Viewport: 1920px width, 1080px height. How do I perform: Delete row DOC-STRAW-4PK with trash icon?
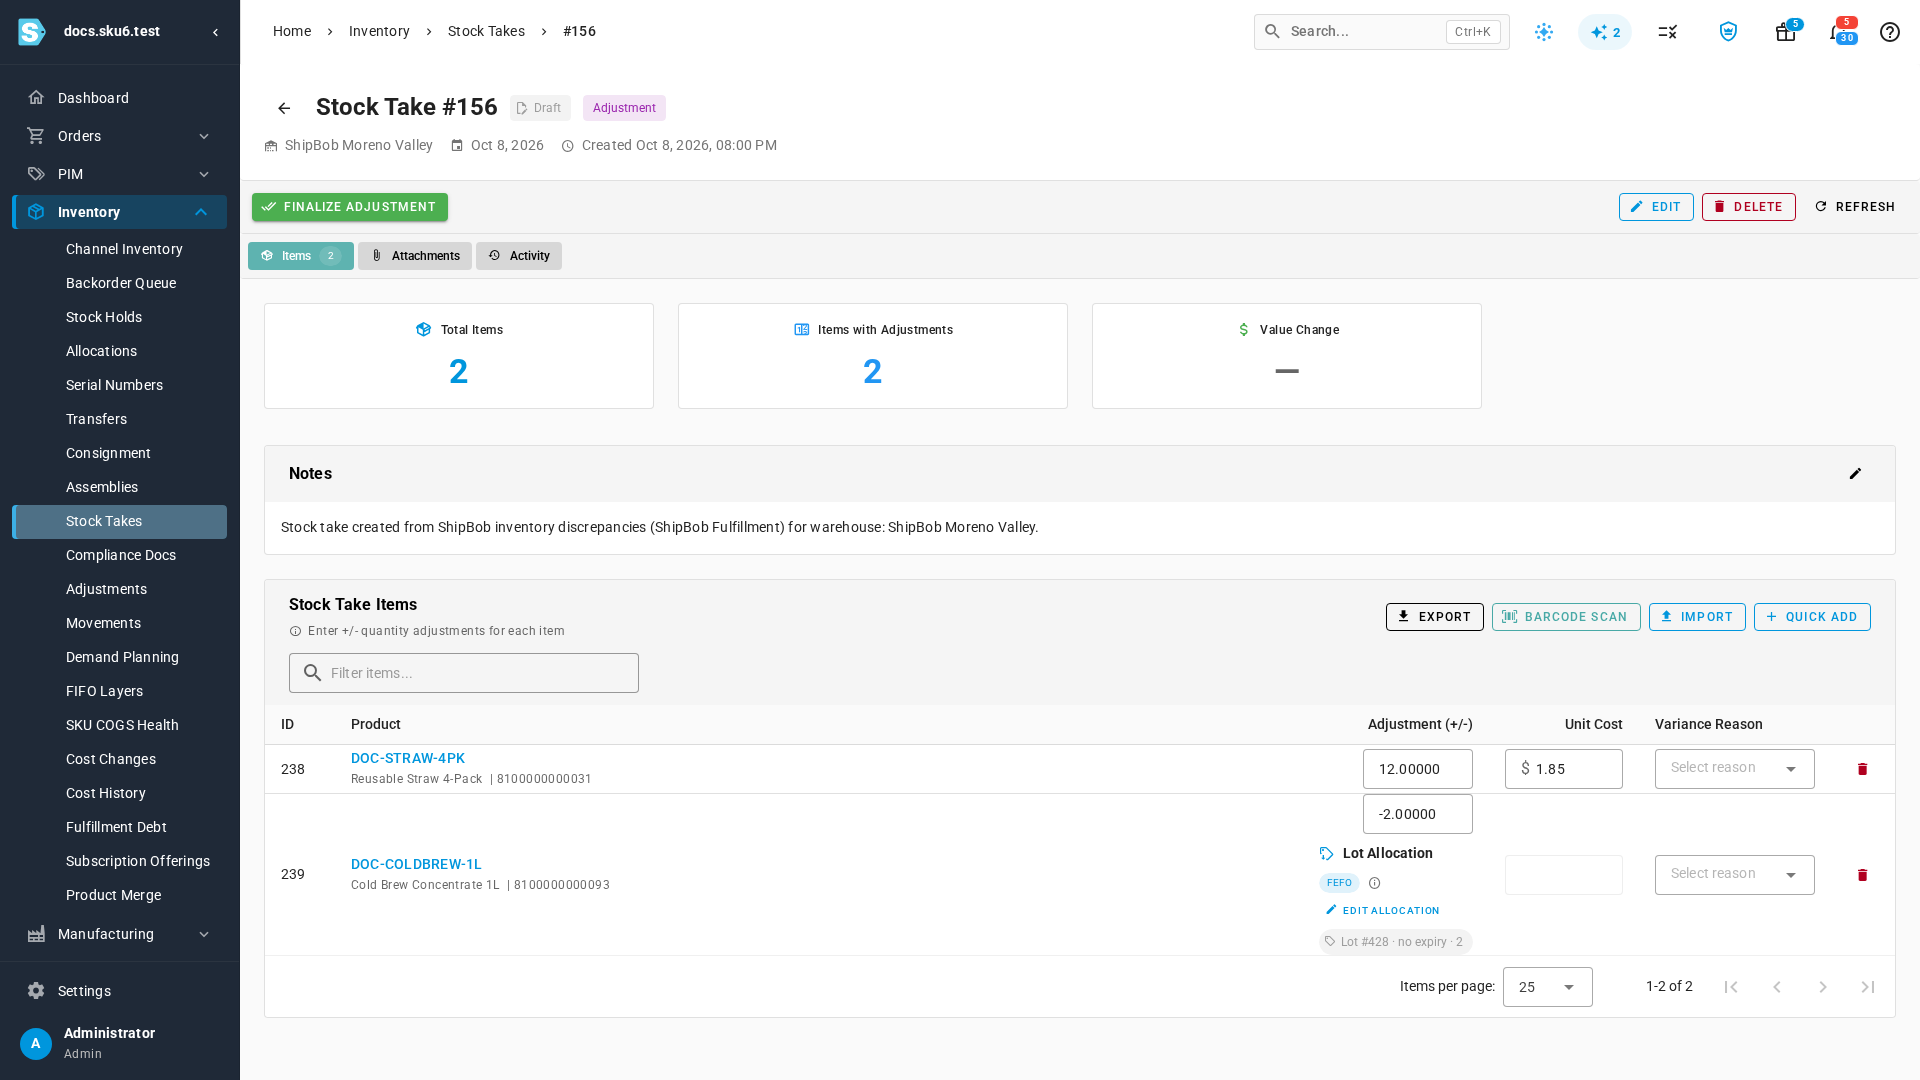pyautogui.click(x=1862, y=769)
